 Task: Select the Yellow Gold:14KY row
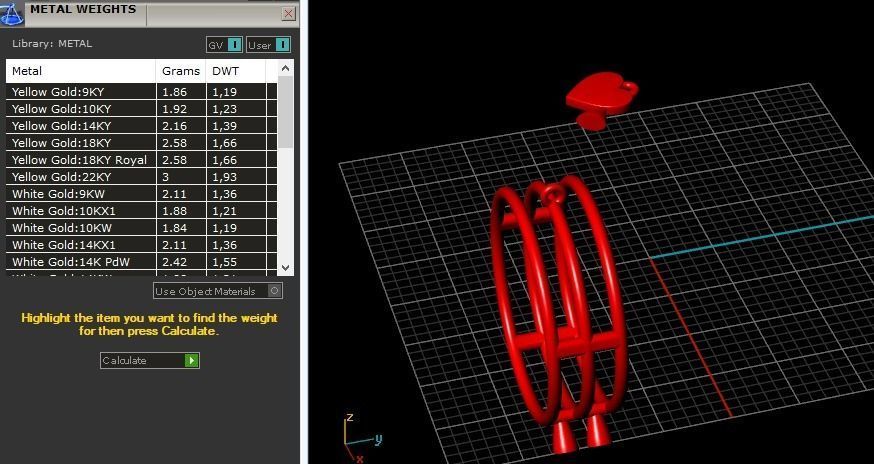(x=142, y=126)
